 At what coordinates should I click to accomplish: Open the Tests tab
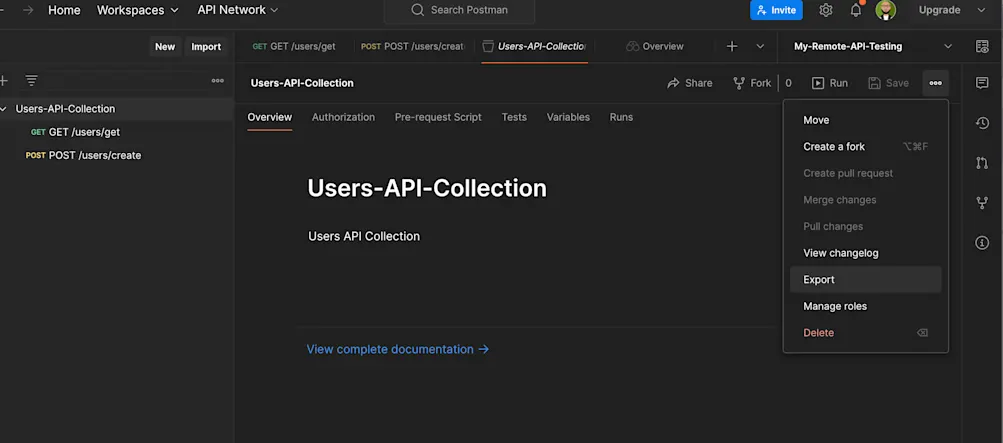point(514,117)
